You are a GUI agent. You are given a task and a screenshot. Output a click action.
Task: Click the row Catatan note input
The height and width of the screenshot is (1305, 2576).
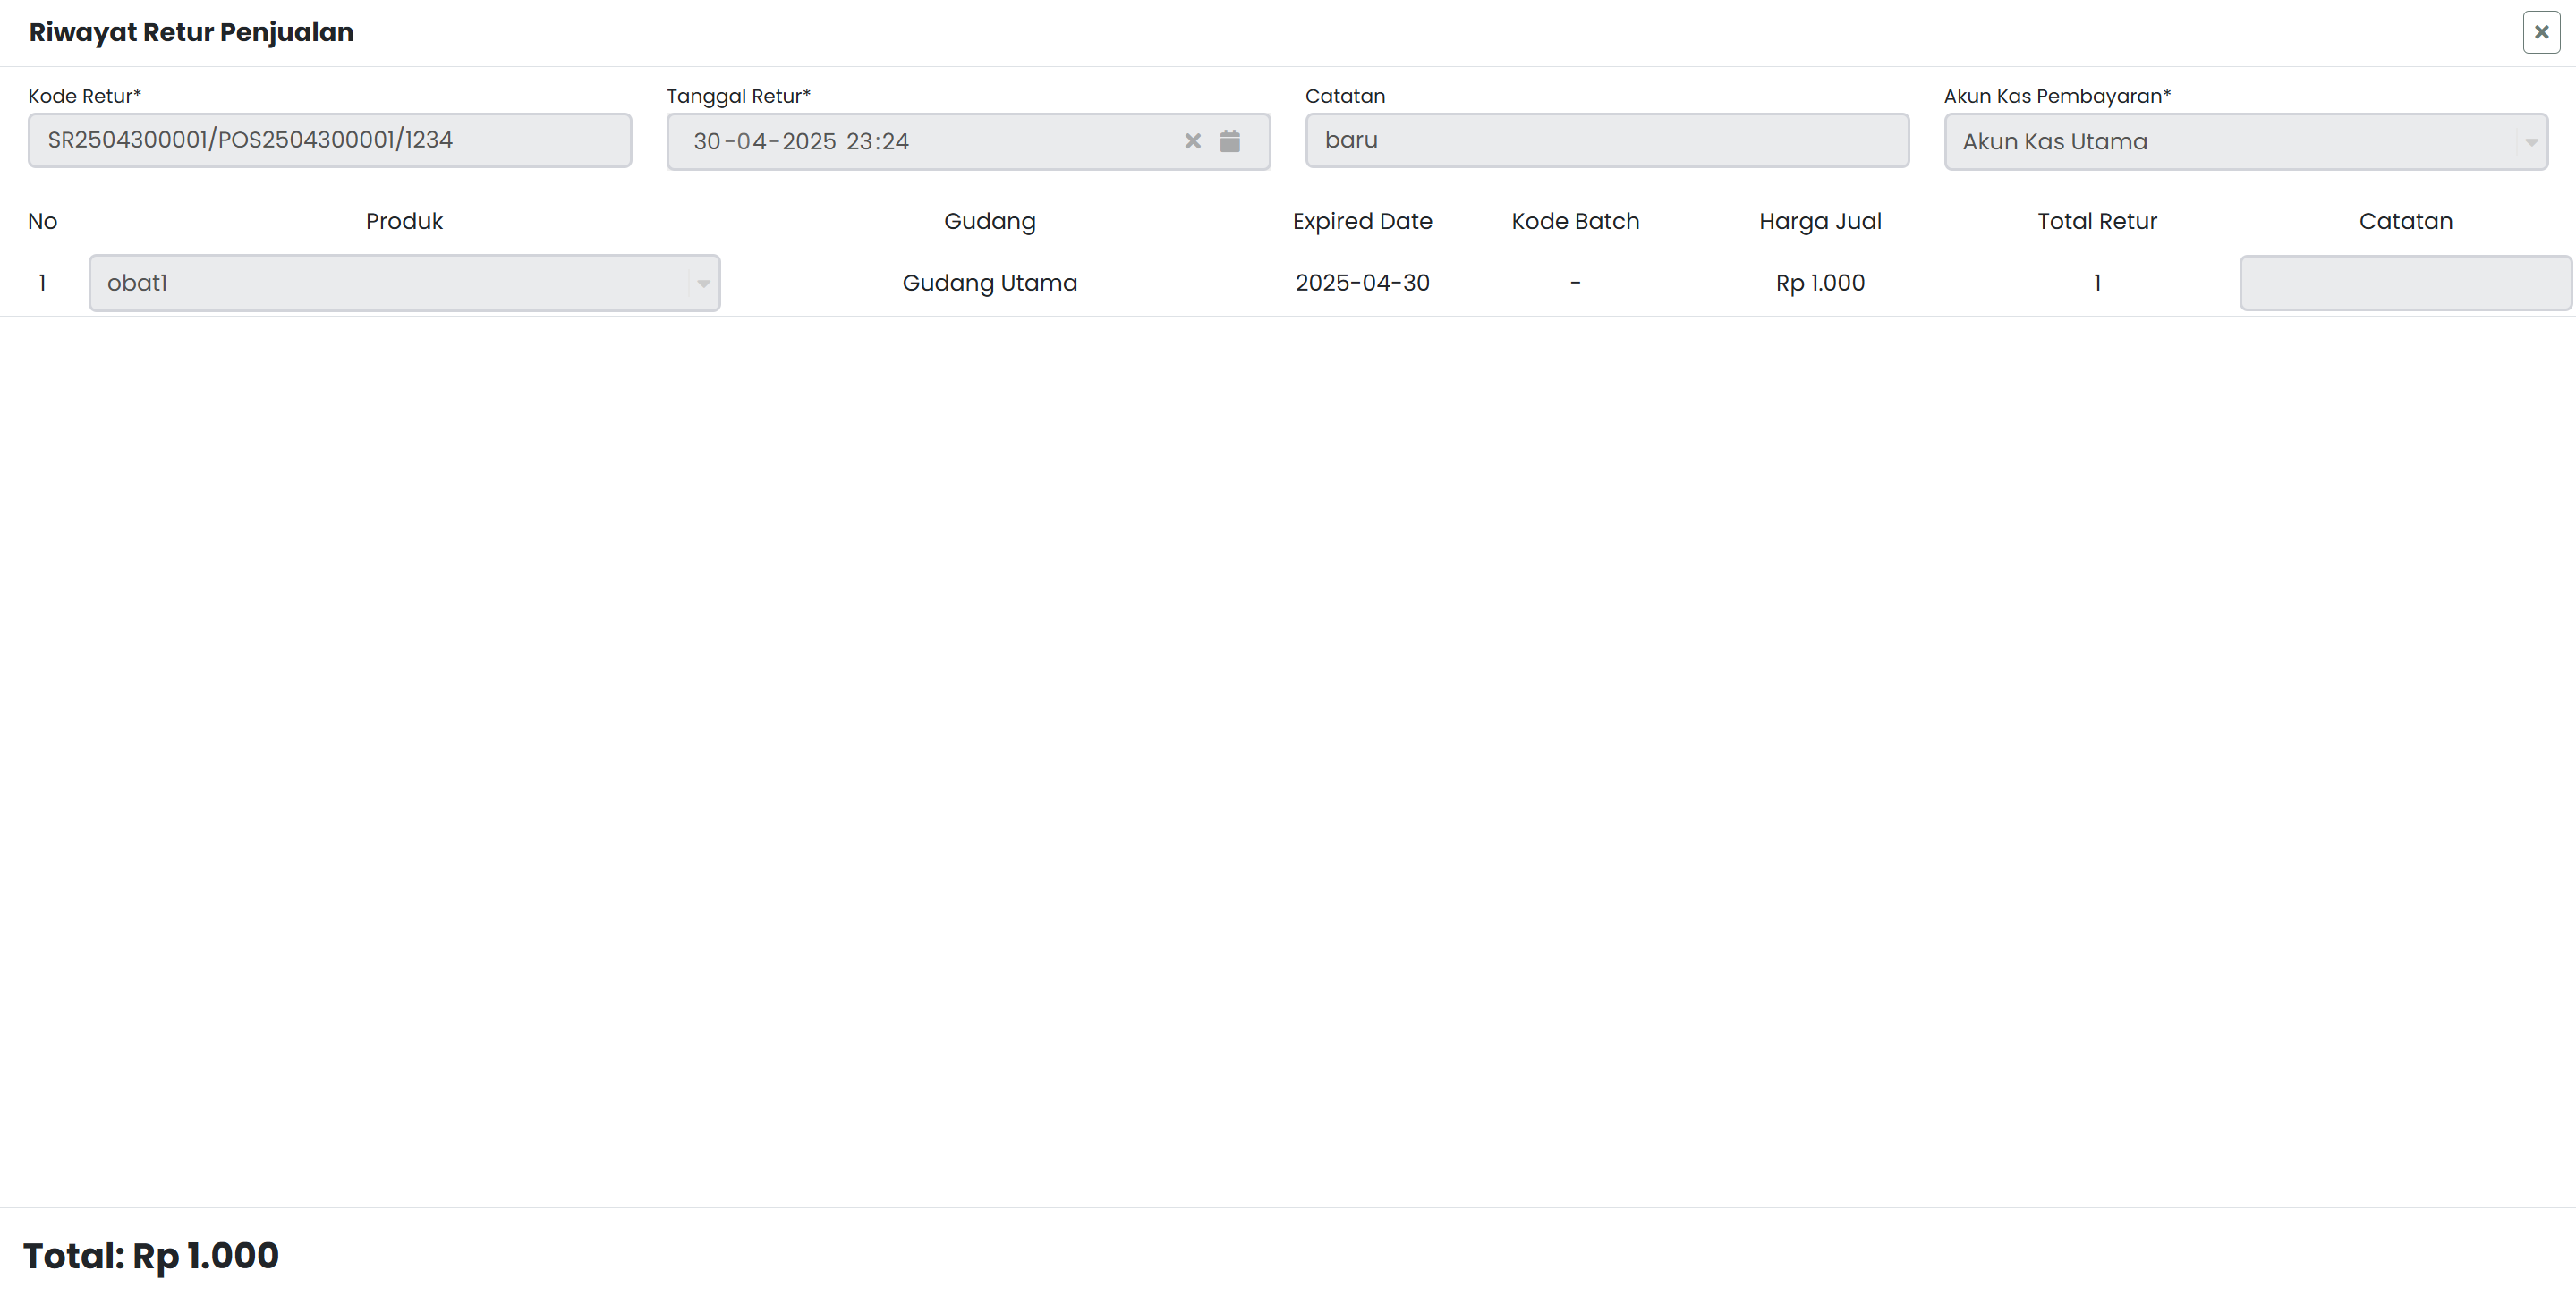(x=2405, y=283)
